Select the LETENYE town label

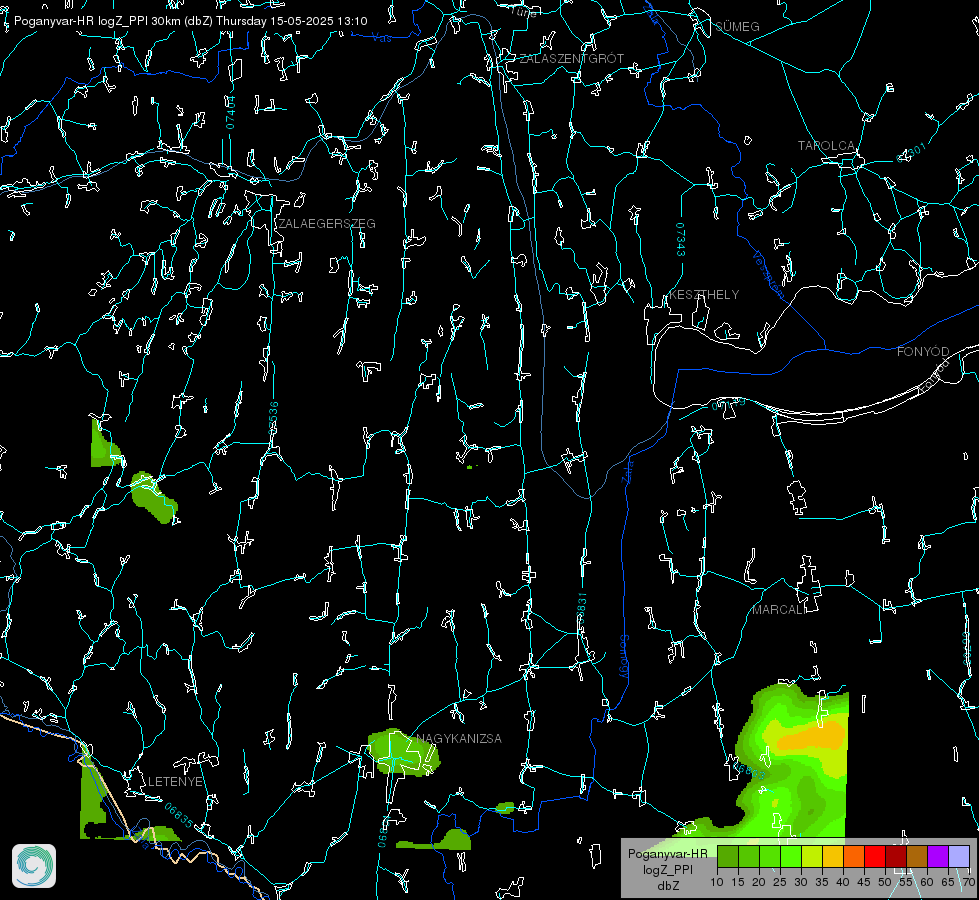[x=175, y=781]
